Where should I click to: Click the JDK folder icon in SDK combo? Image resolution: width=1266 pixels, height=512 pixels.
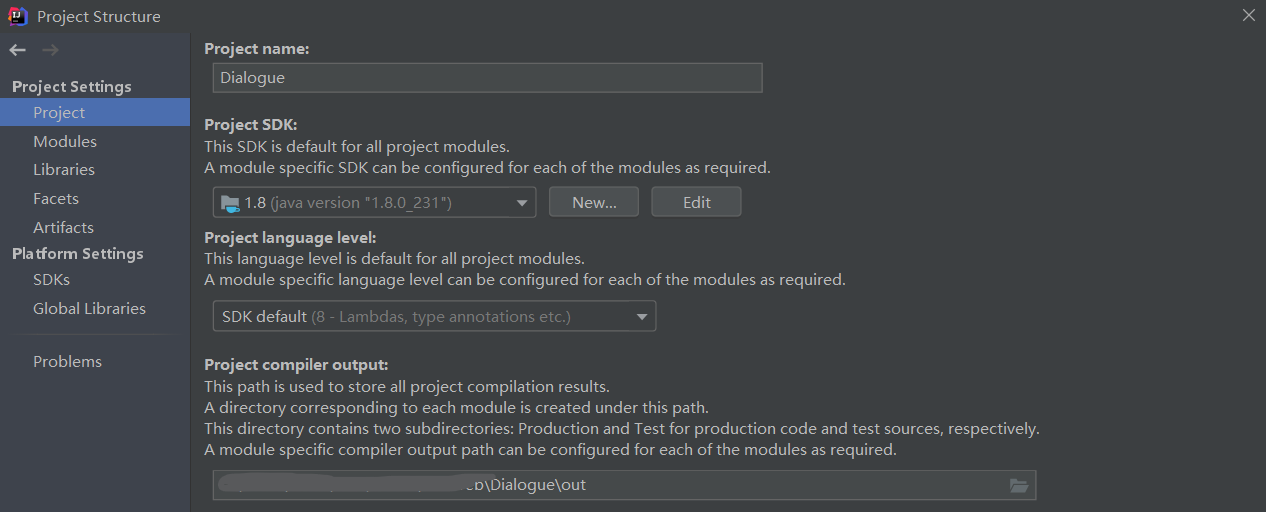pos(229,203)
